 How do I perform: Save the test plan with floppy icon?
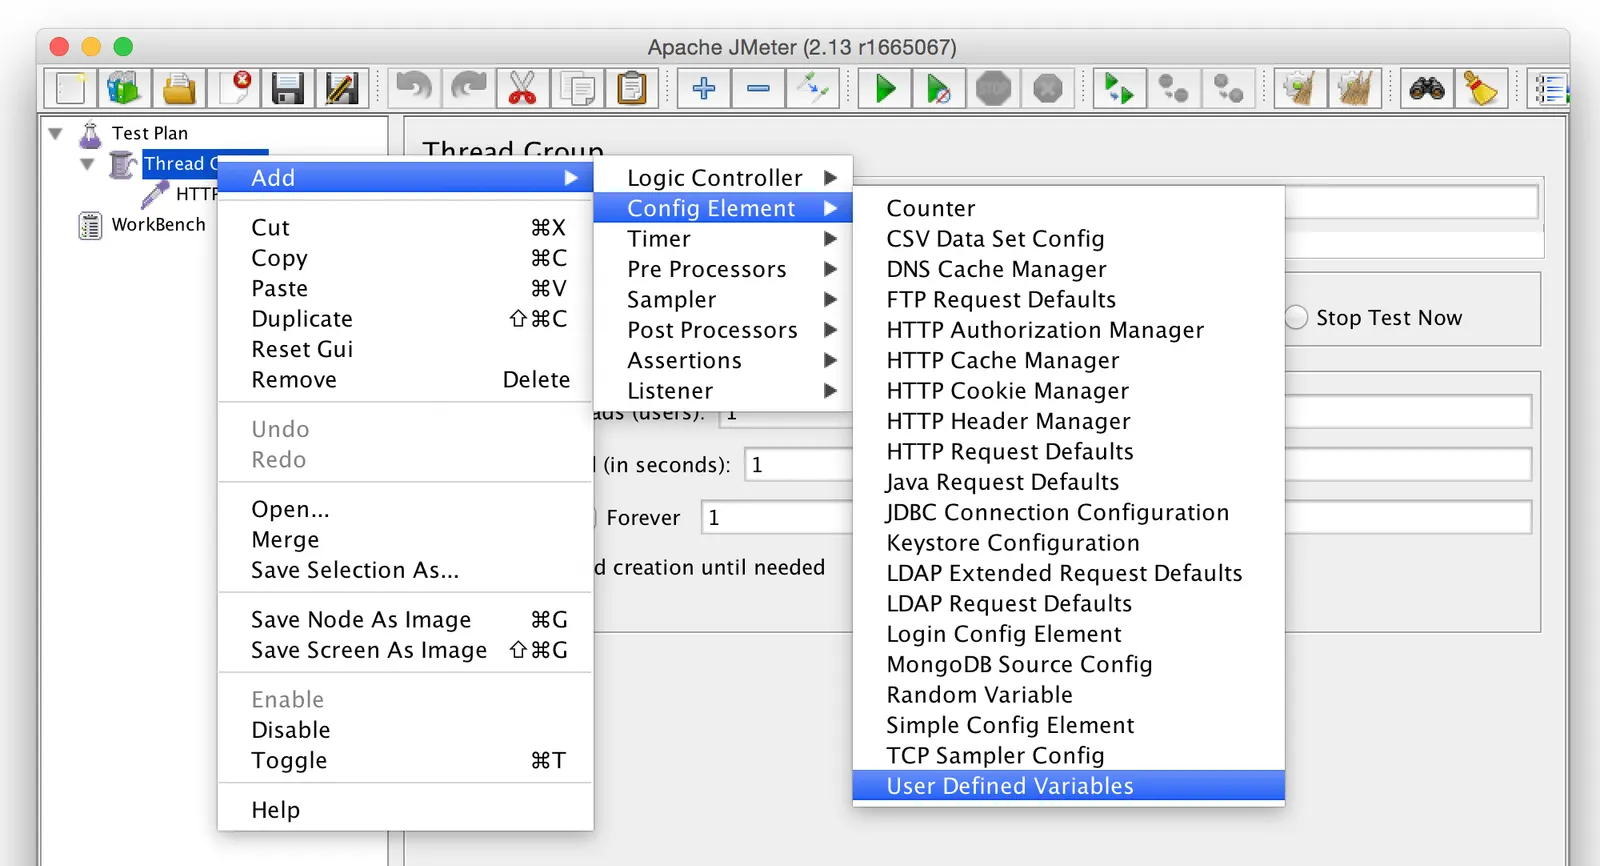click(288, 89)
